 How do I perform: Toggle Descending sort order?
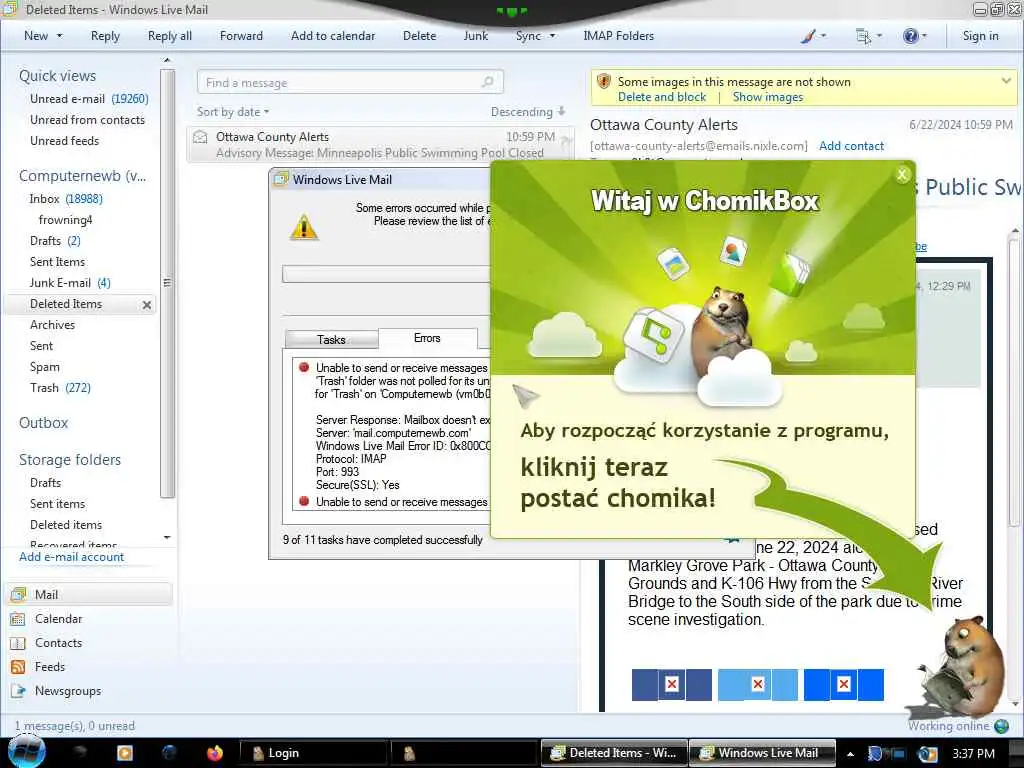(x=528, y=112)
